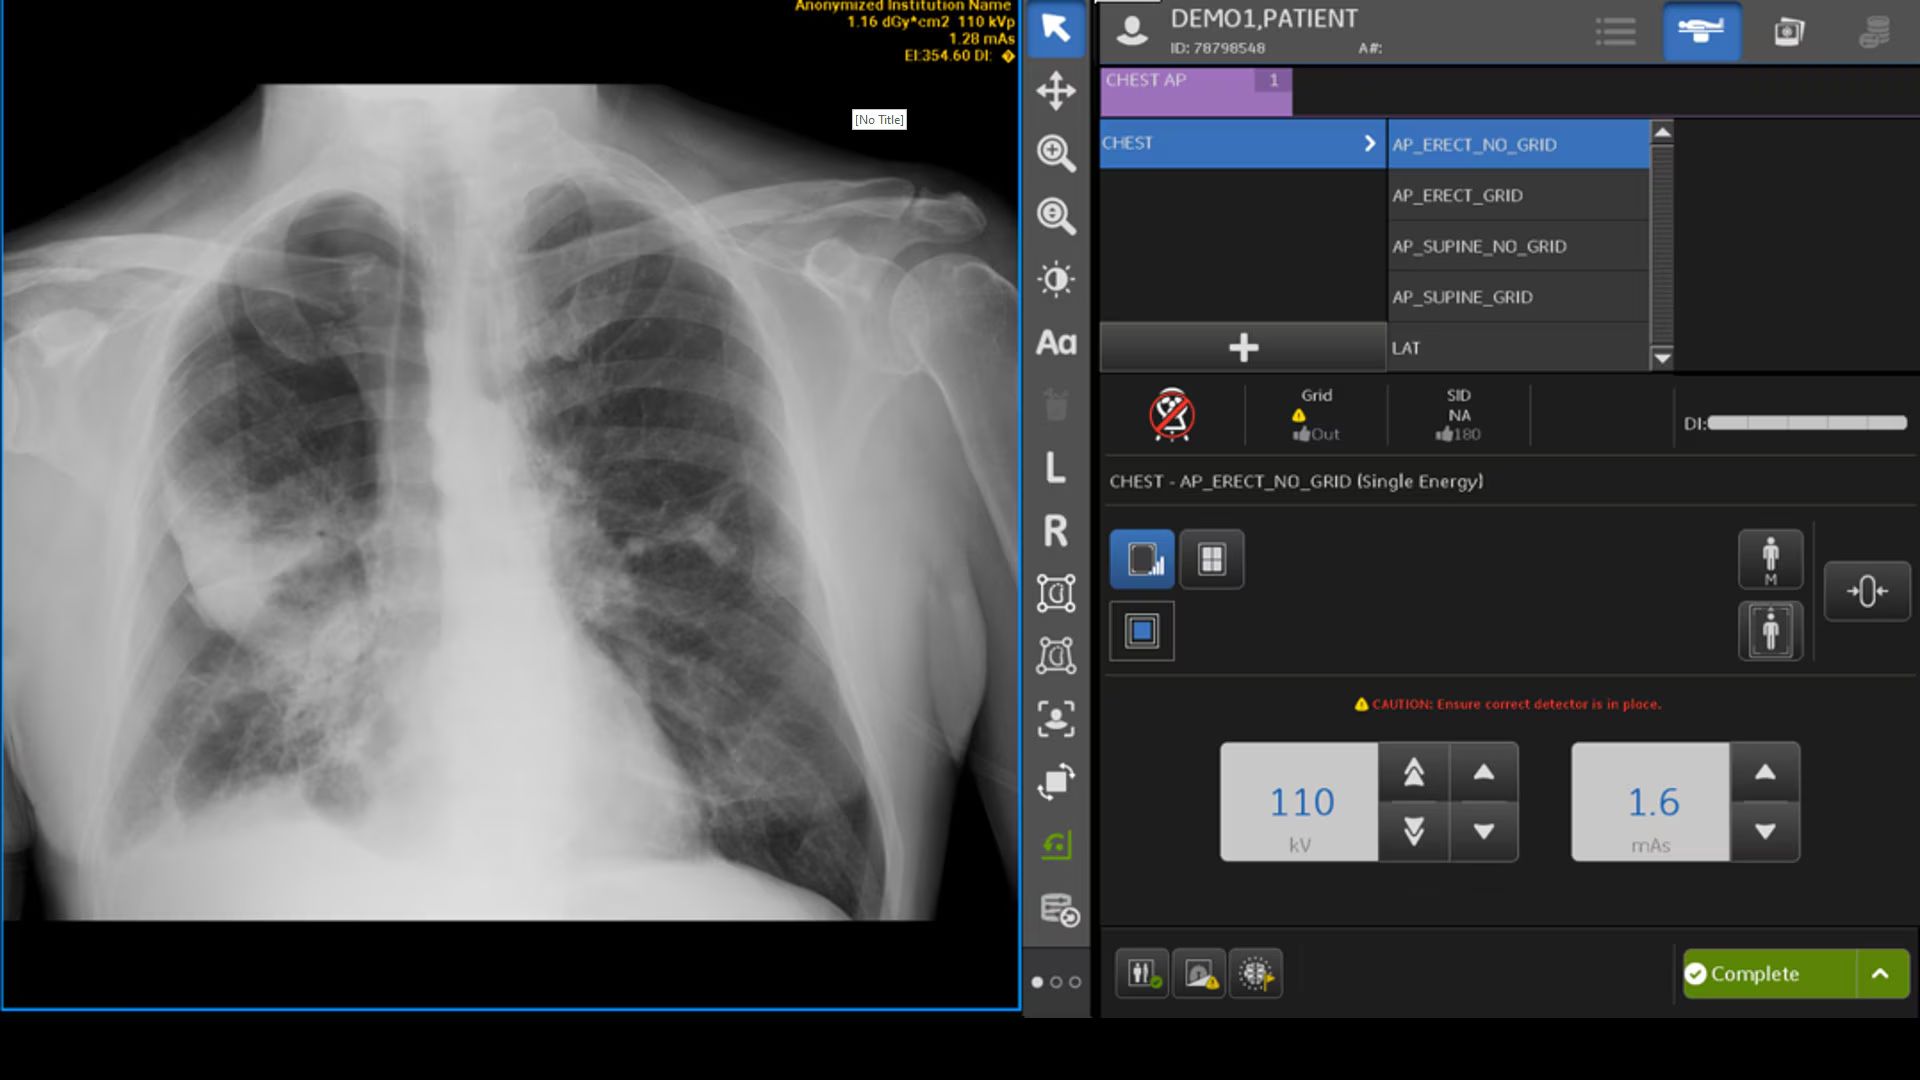Viewport: 1920px width, 1080px height.
Task: Place the L side marker
Action: pyautogui.click(x=1055, y=468)
